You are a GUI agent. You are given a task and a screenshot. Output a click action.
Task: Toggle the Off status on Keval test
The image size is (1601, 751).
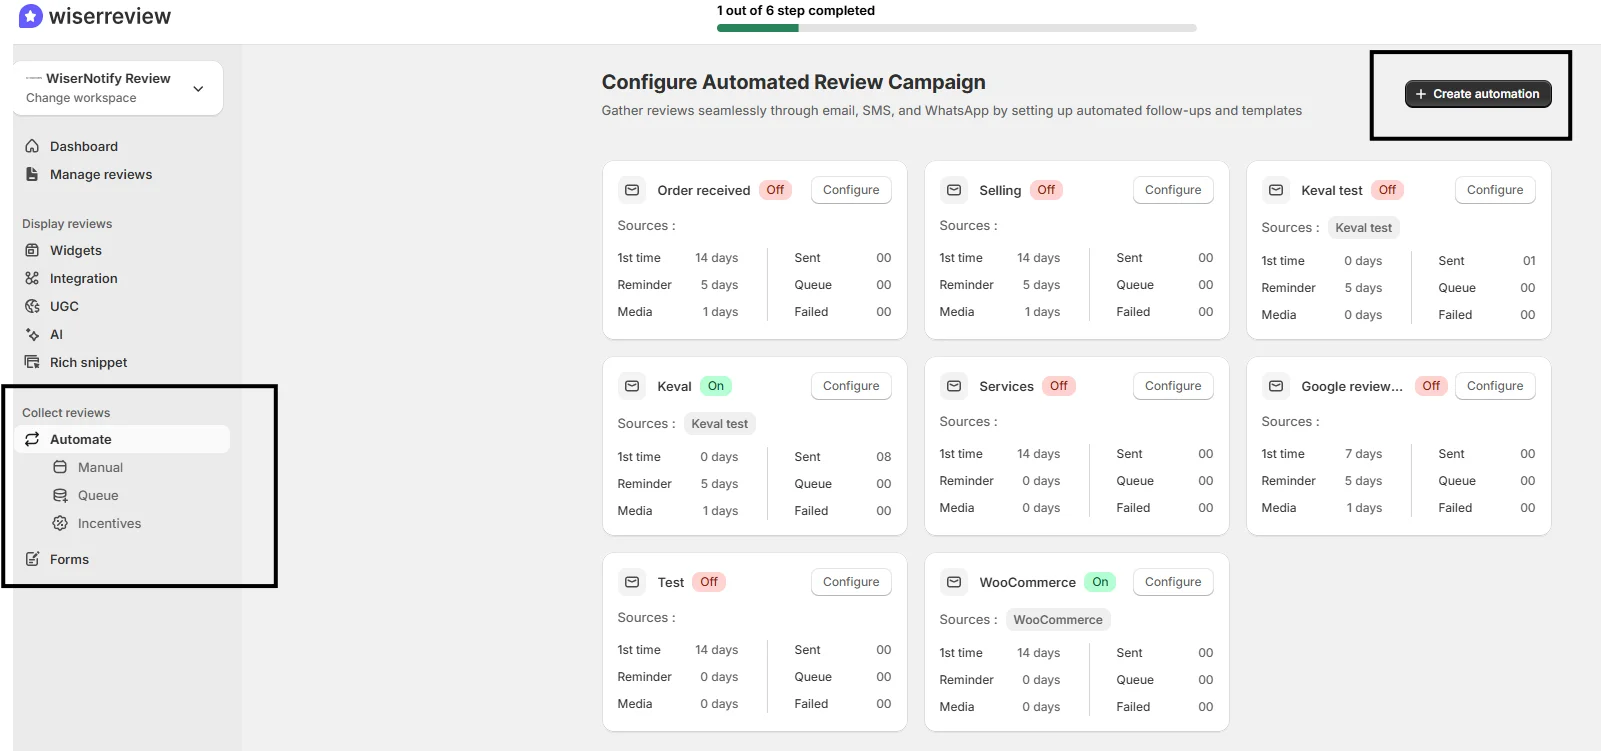click(x=1387, y=190)
